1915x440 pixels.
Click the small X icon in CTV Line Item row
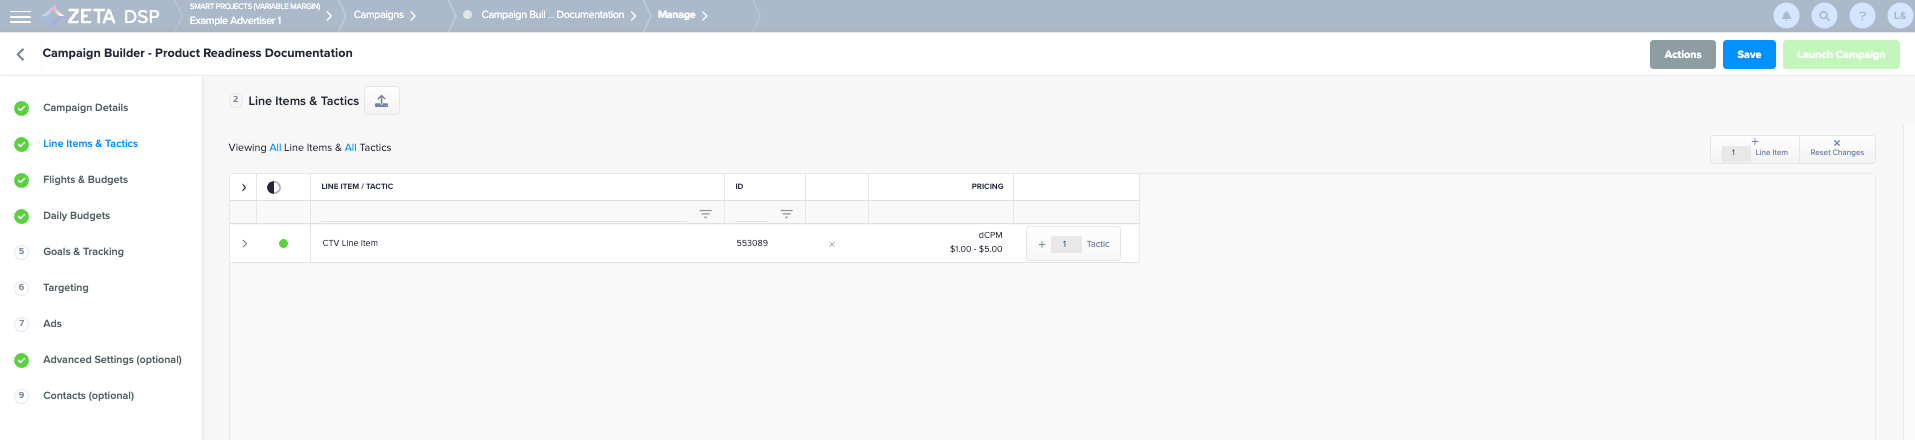tap(832, 244)
